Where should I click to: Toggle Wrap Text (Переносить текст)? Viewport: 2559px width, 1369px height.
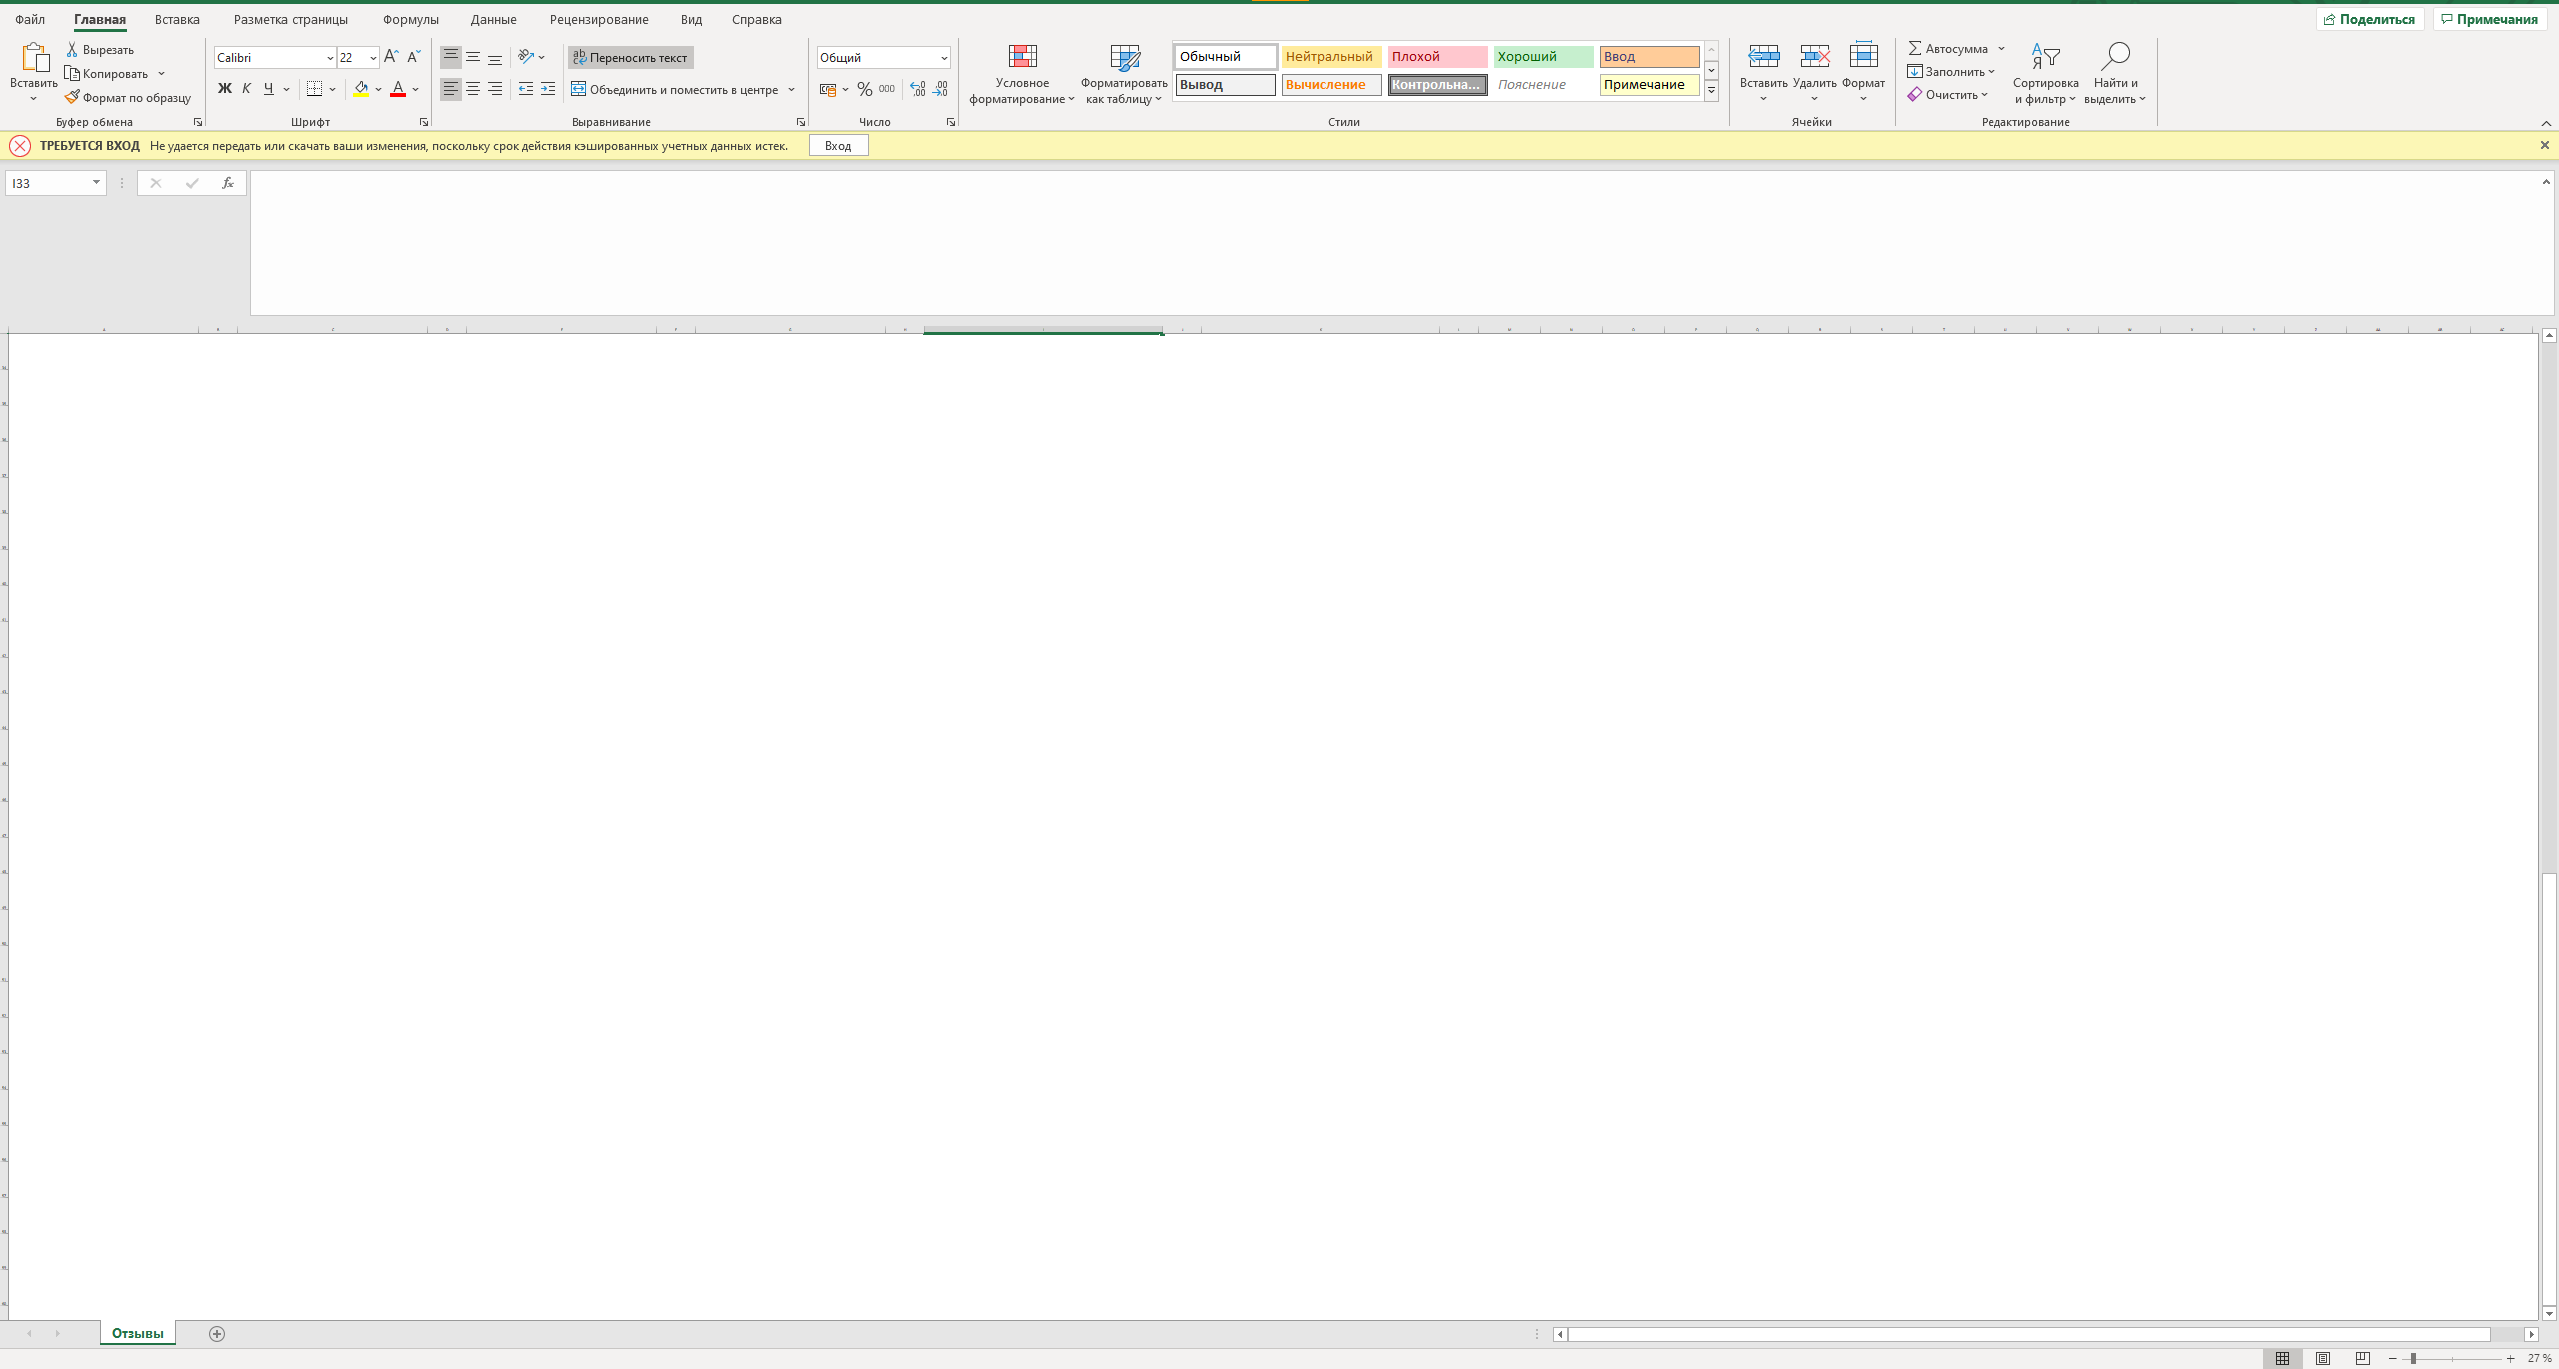click(630, 57)
